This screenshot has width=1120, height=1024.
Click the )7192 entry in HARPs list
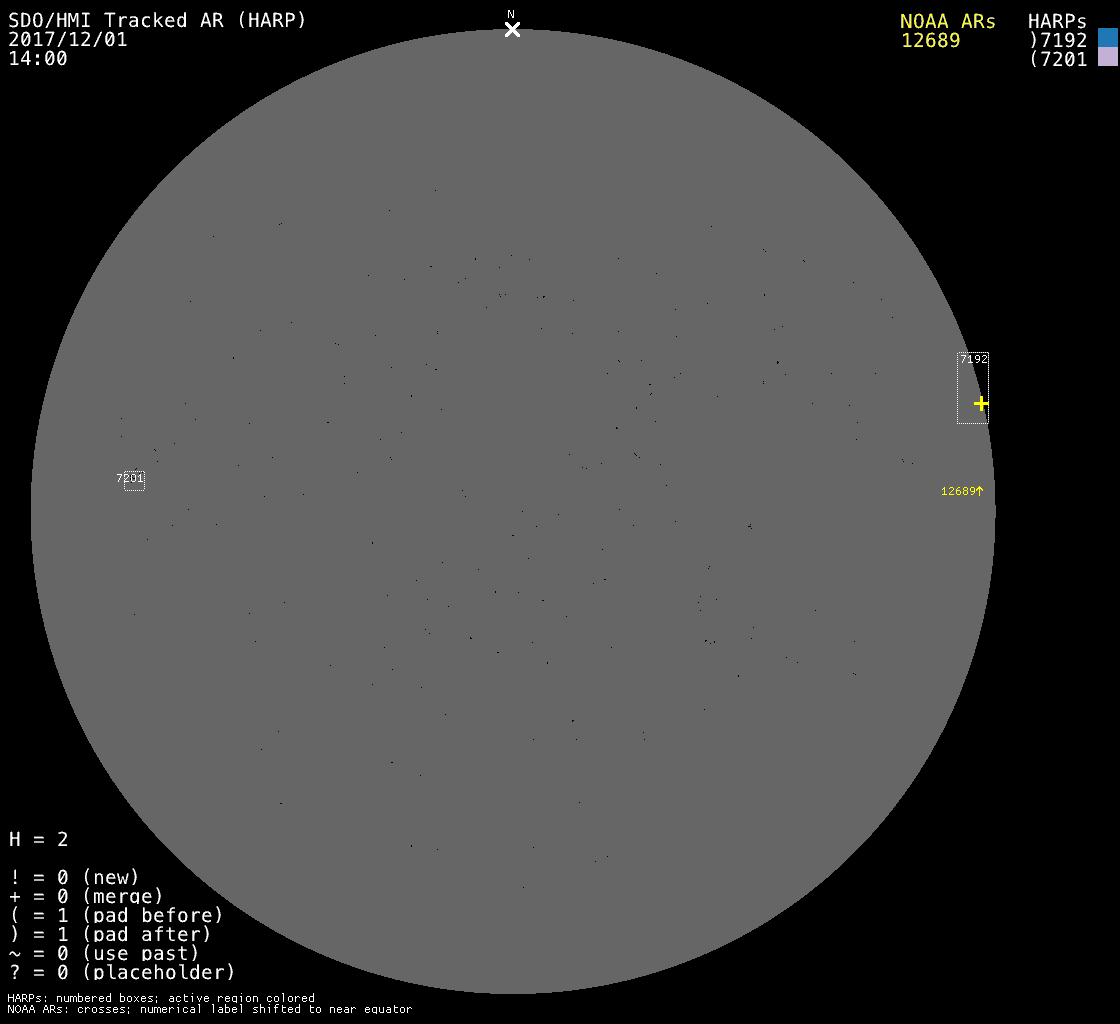click(1058, 40)
